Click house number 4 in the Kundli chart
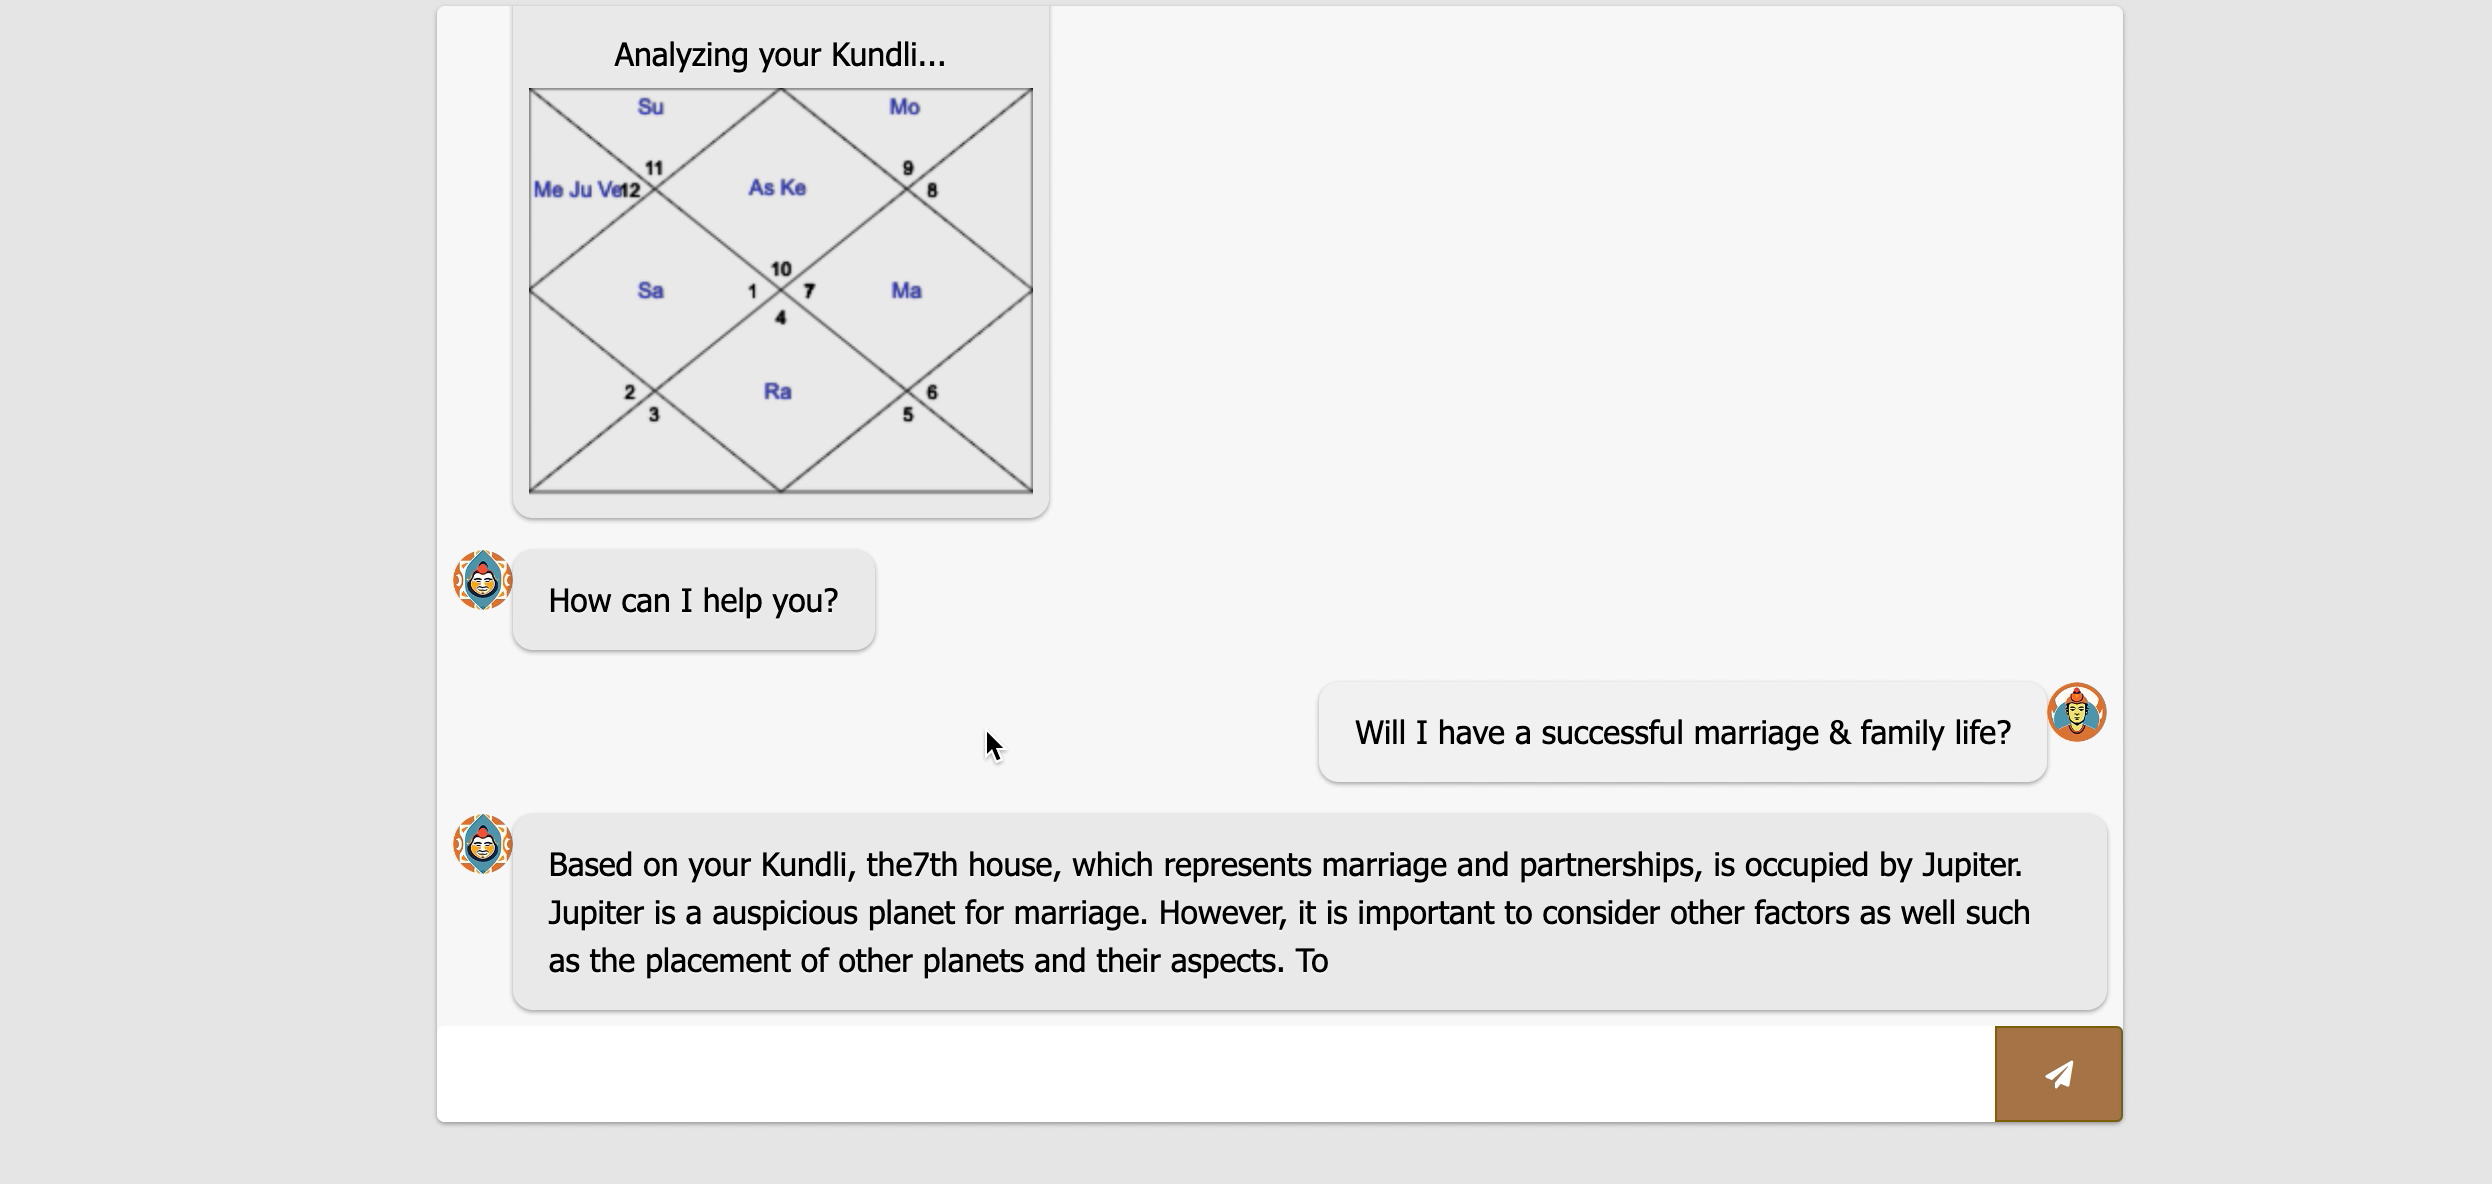 781,318
